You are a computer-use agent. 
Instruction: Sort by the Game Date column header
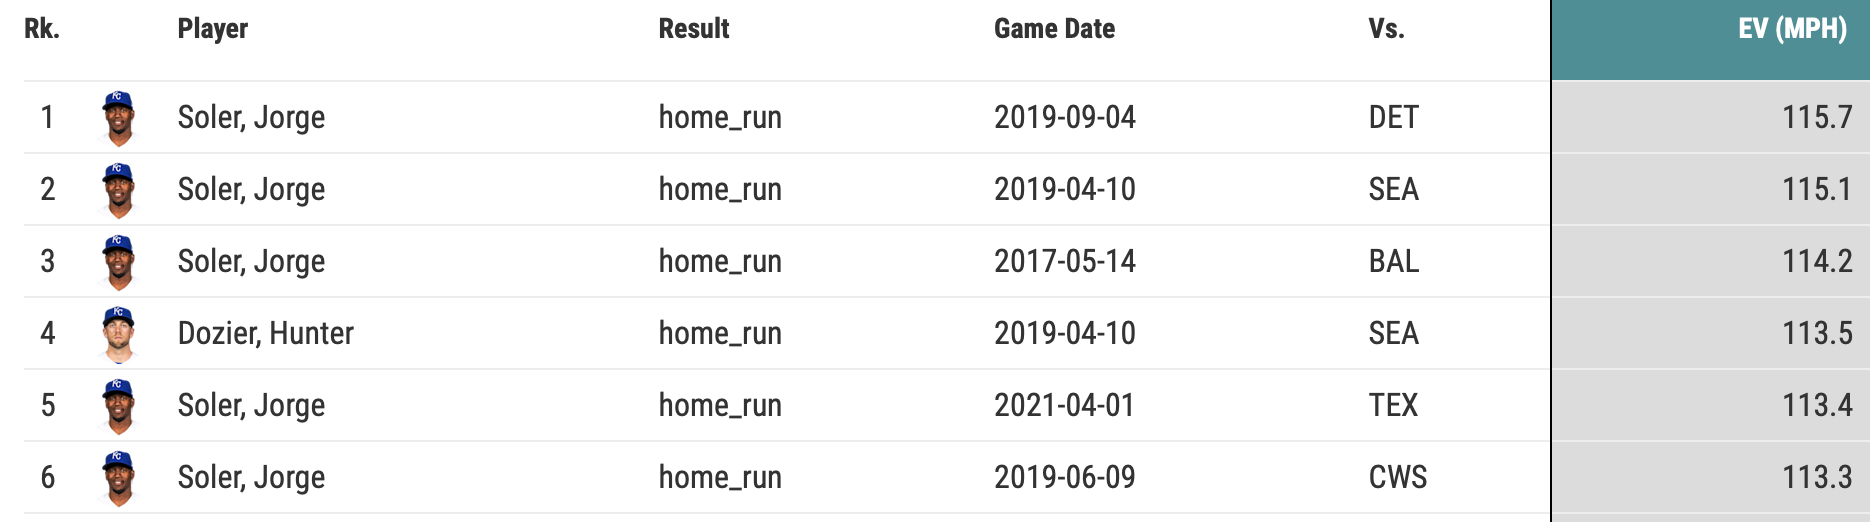[x=1054, y=29]
